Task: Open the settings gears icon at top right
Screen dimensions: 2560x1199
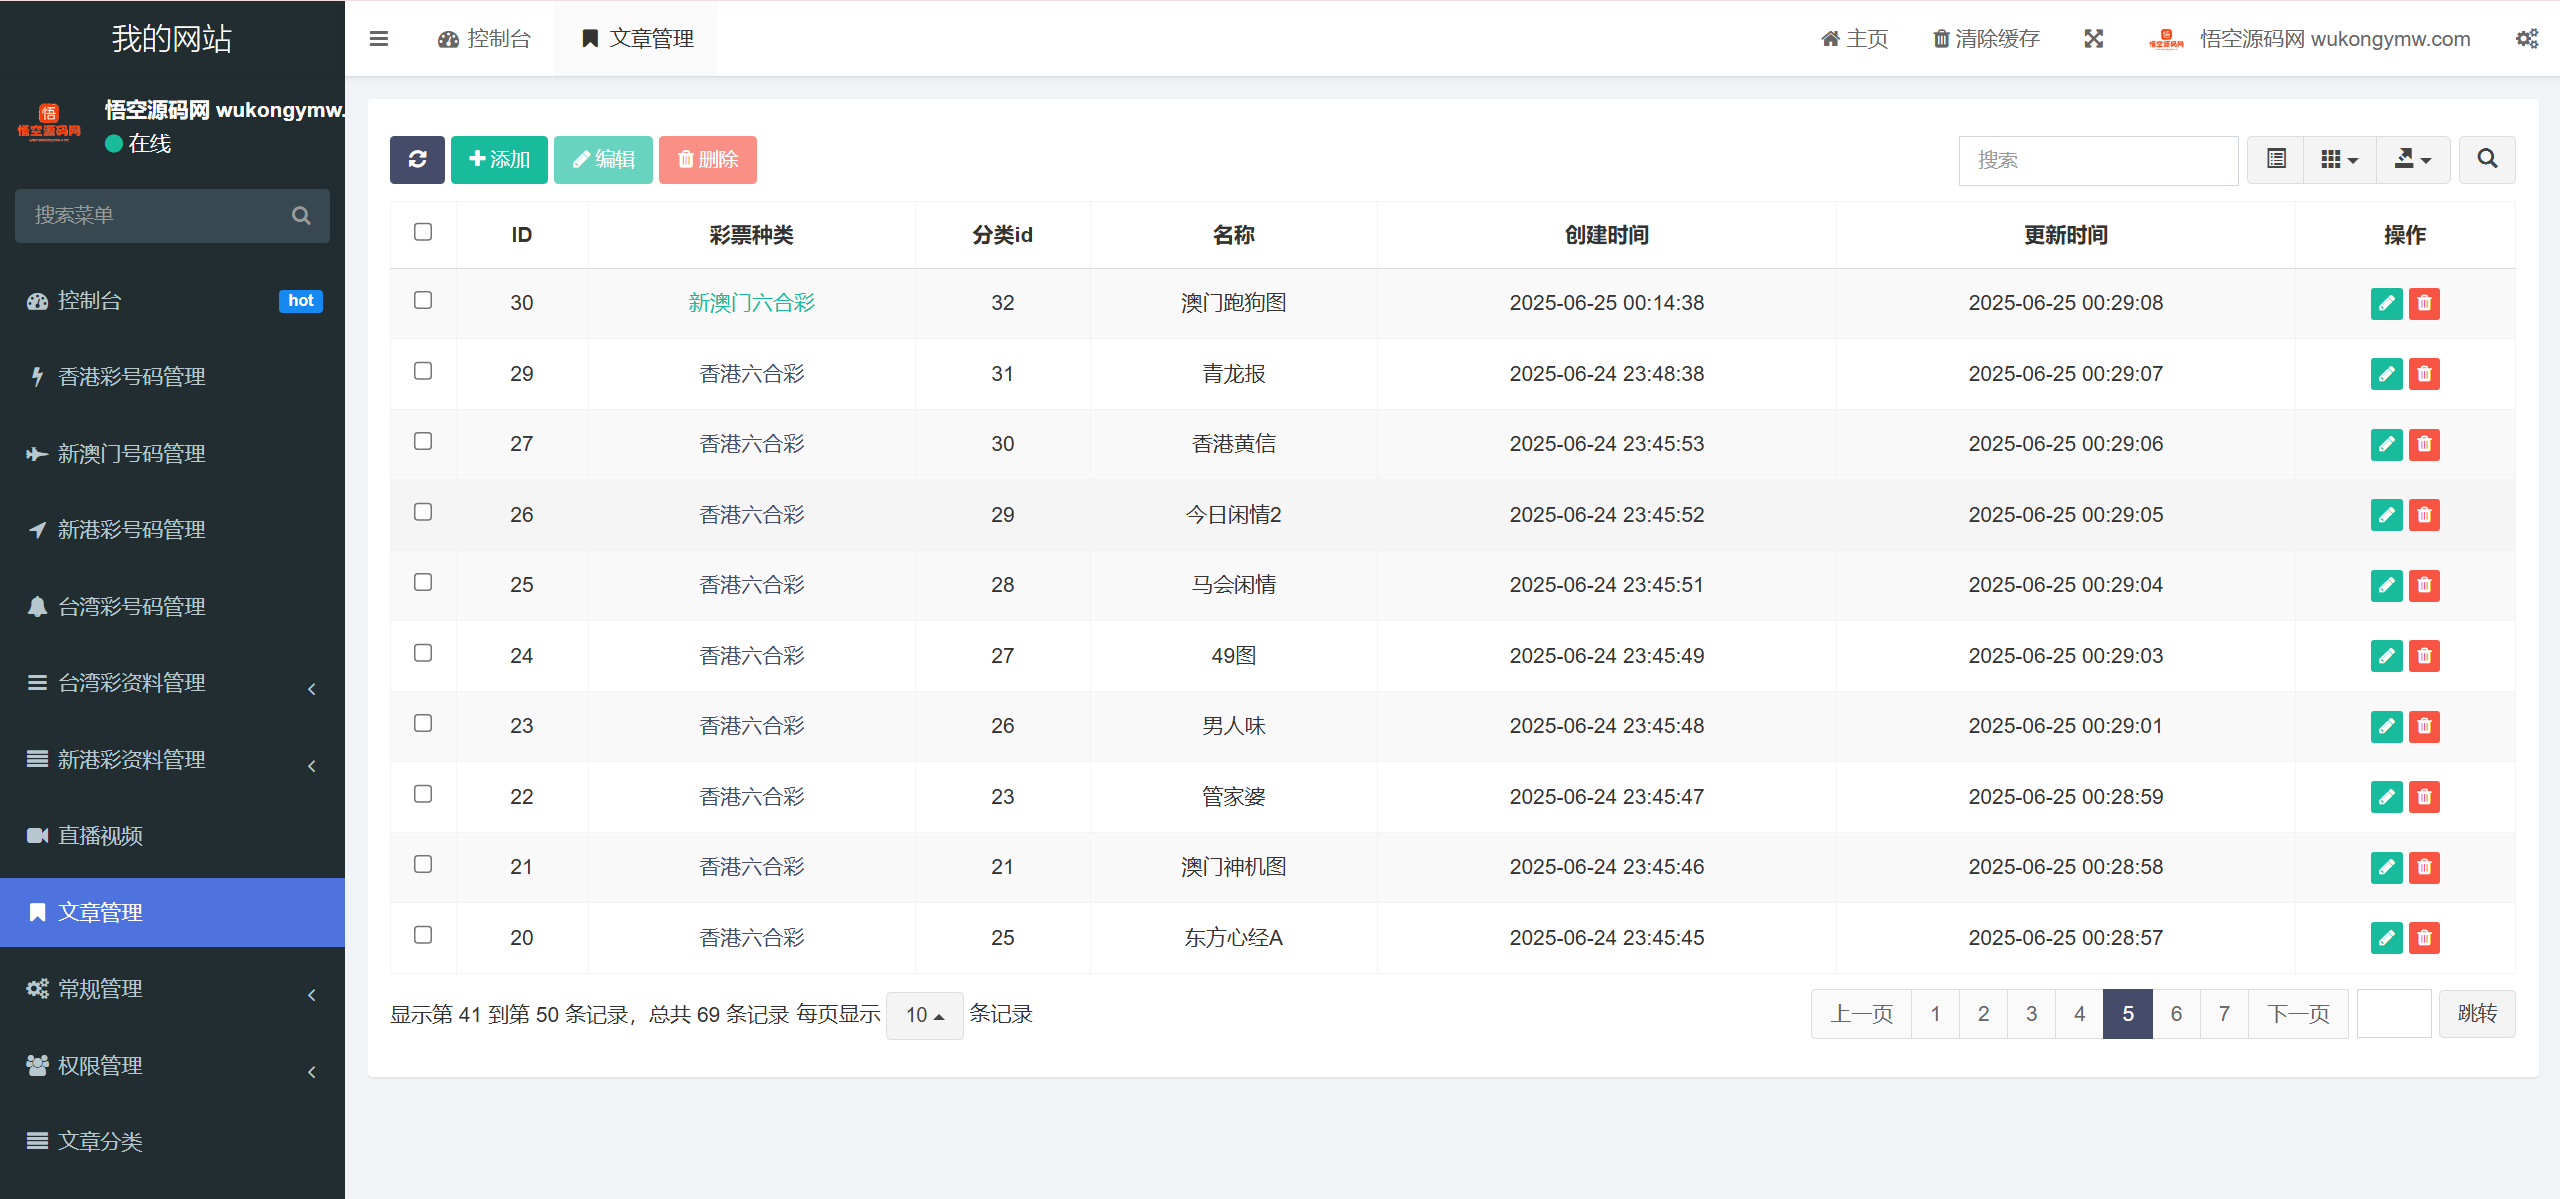Action: pos(2527,39)
